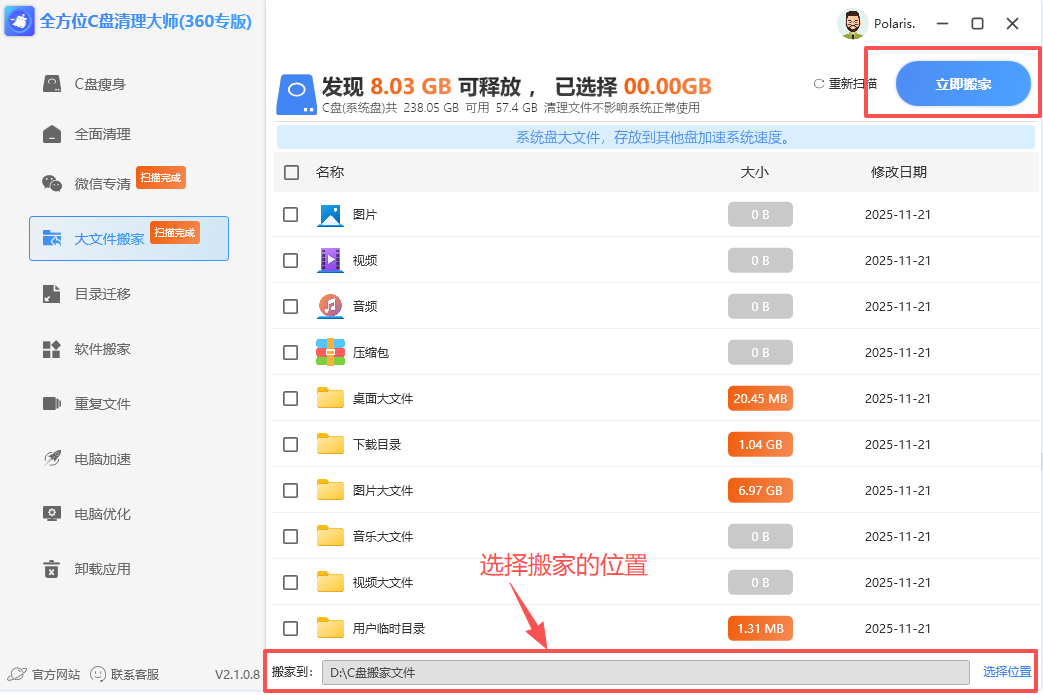Enable the 桌面大文件 checkbox
1043x695 pixels.
click(290, 398)
